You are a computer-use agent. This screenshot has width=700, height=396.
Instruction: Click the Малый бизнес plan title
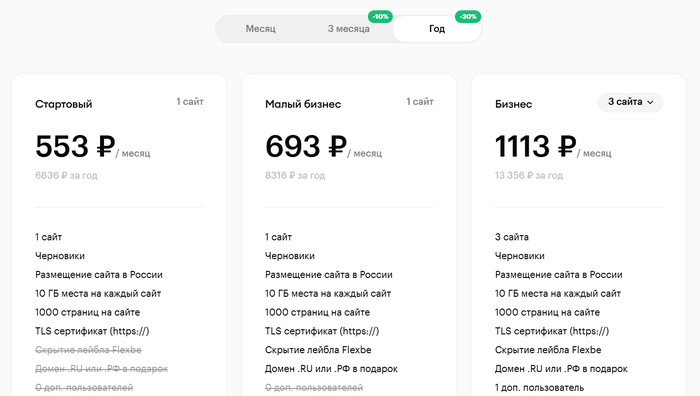pos(303,104)
